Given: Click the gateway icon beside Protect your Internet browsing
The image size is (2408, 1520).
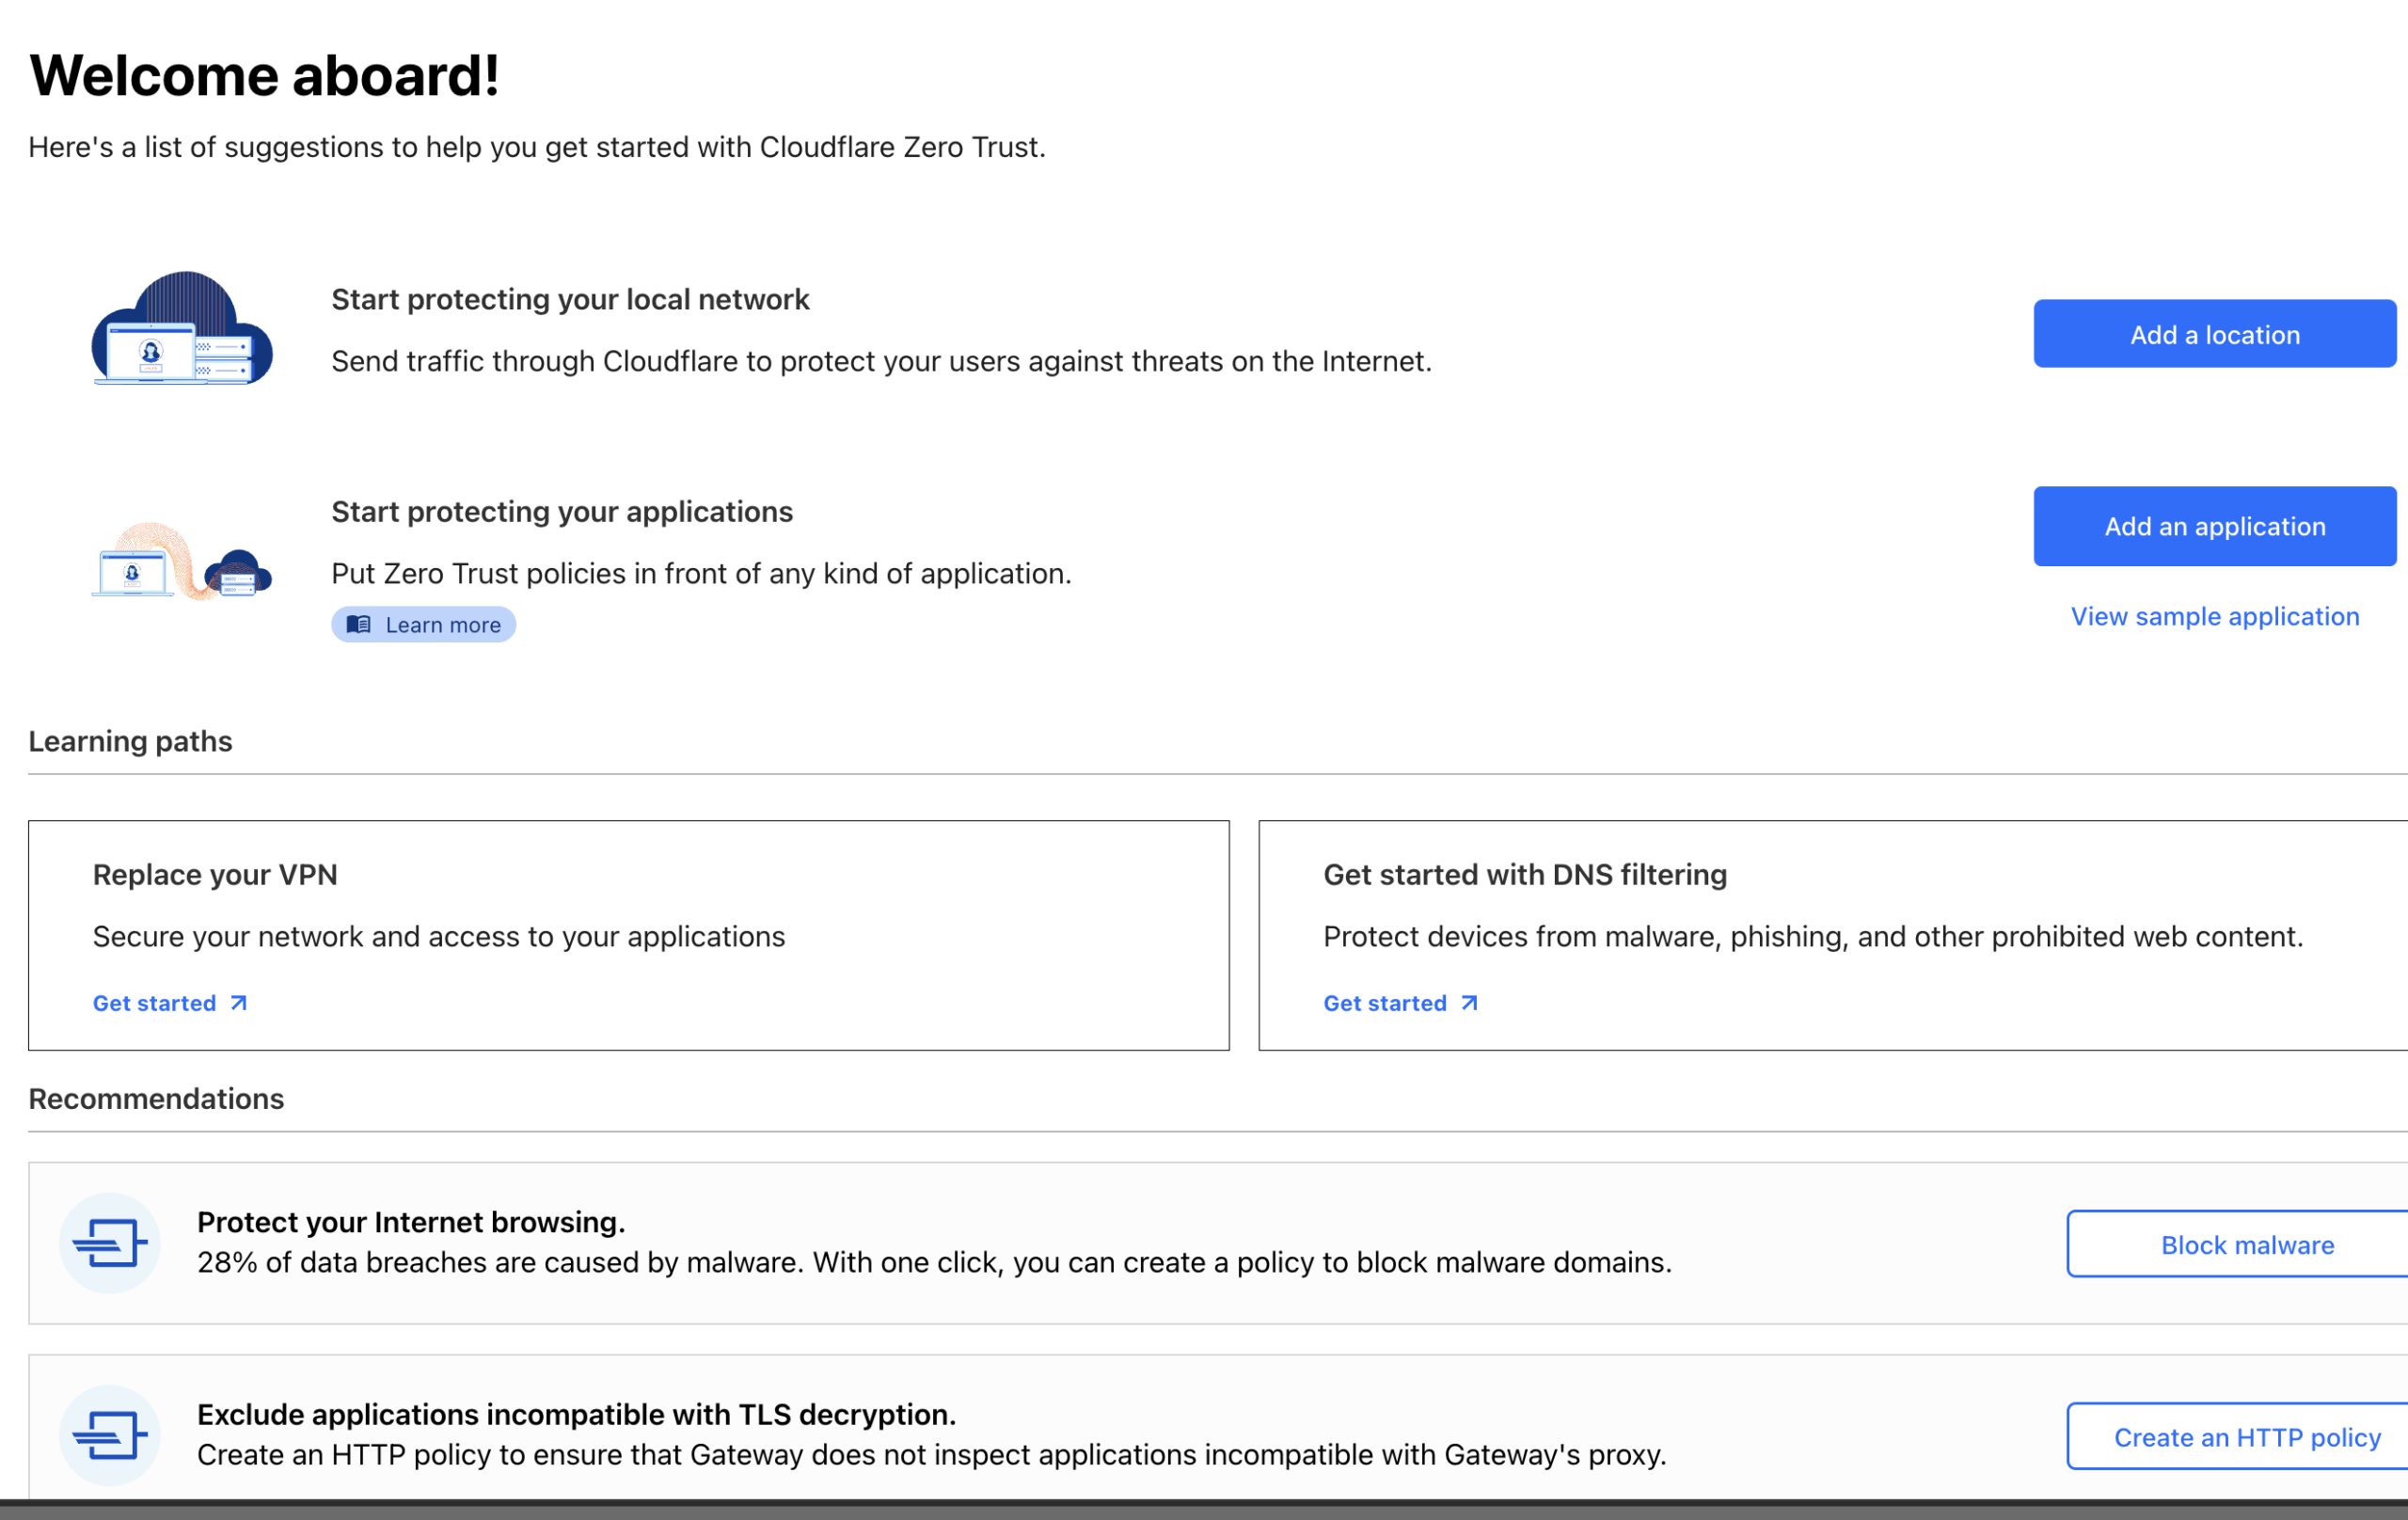Looking at the screenshot, I should pos(110,1243).
